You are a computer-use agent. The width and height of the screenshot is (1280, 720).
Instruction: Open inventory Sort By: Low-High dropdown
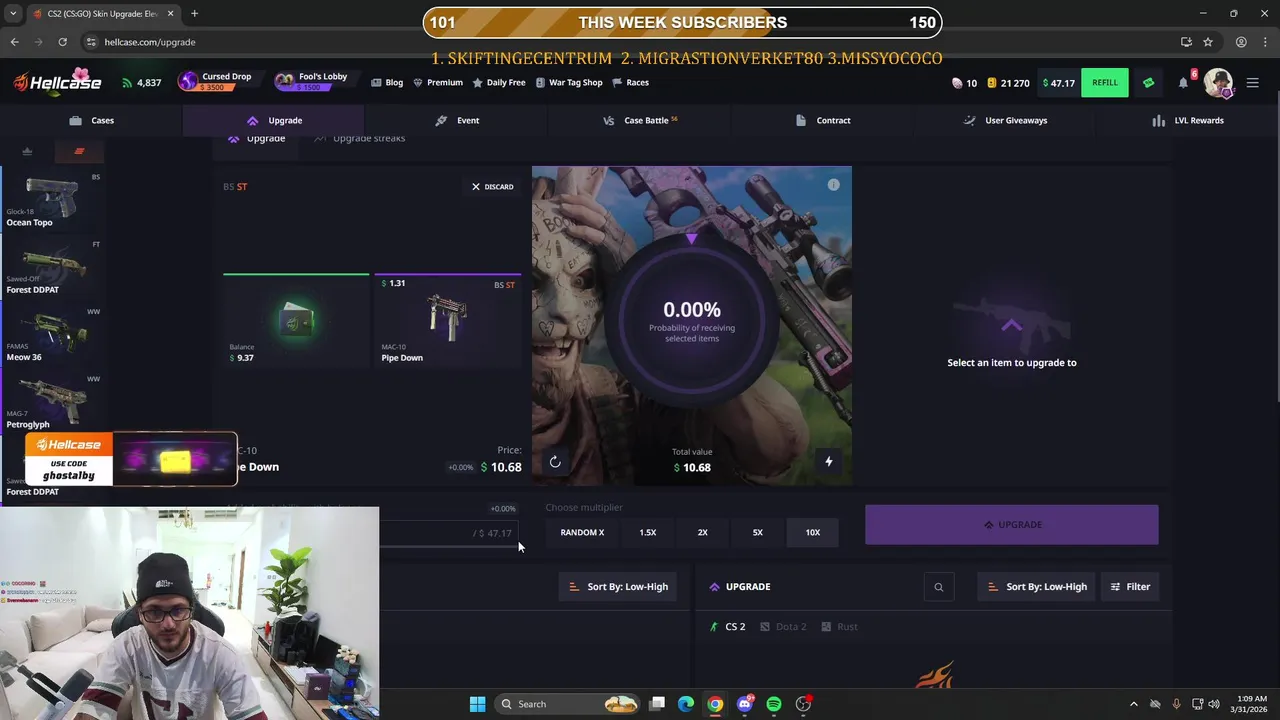[x=619, y=587]
